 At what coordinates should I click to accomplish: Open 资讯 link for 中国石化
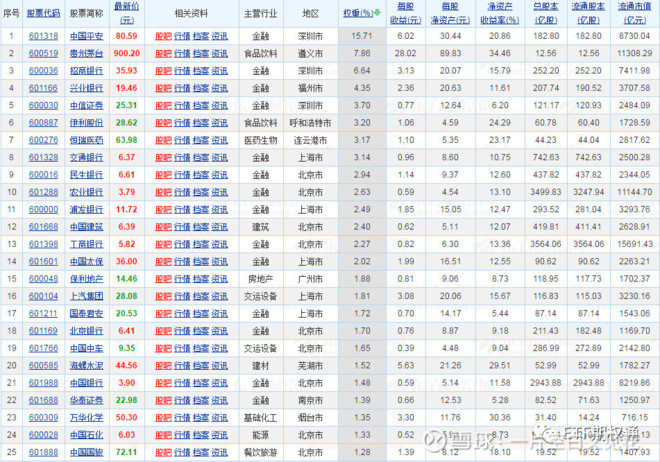219,435
